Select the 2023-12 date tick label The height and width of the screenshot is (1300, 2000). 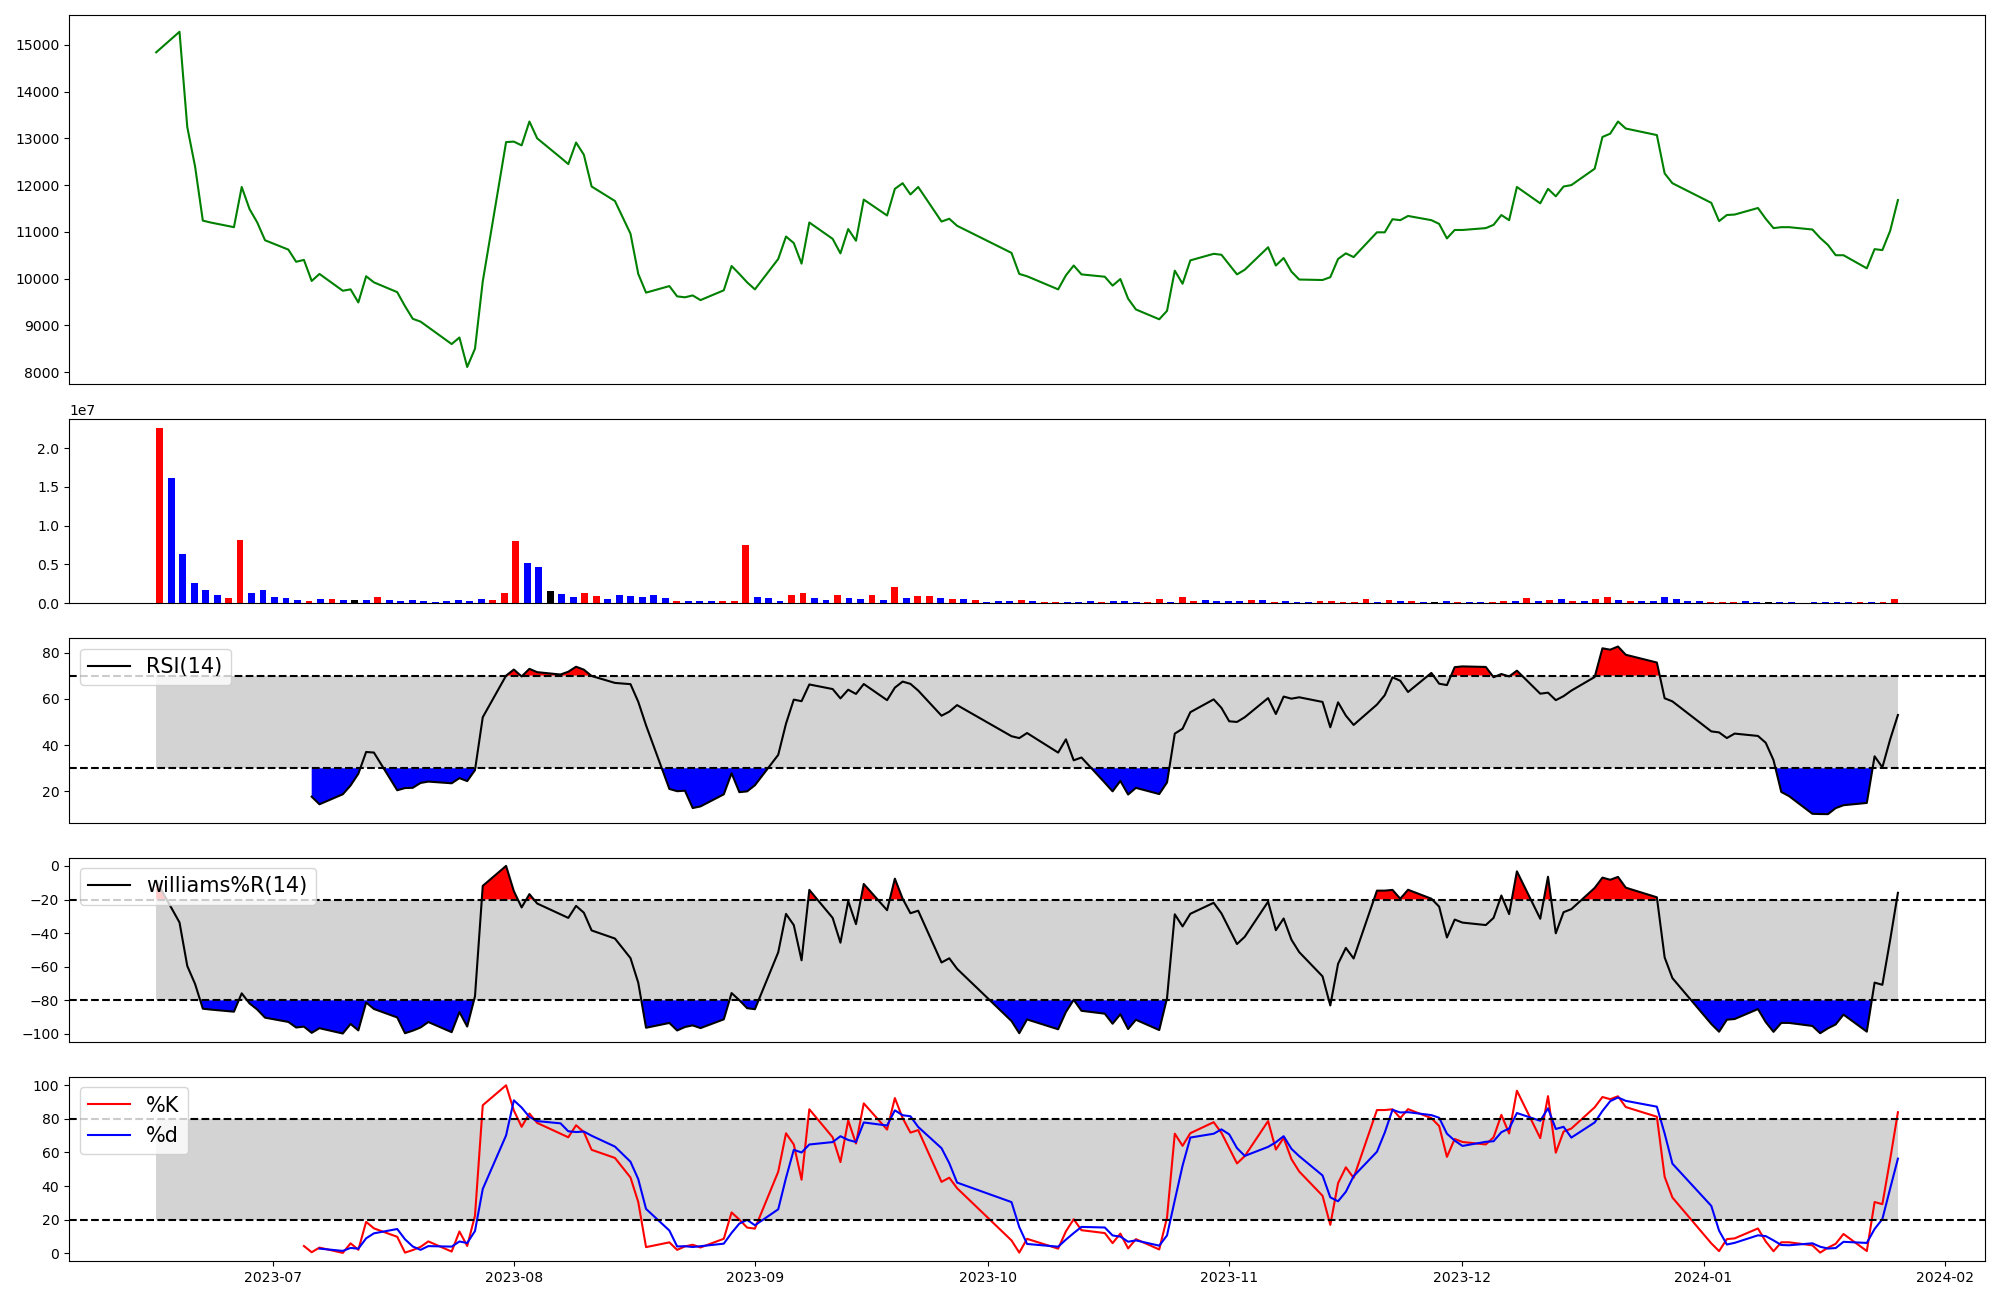pyautogui.click(x=1462, y=1277)
